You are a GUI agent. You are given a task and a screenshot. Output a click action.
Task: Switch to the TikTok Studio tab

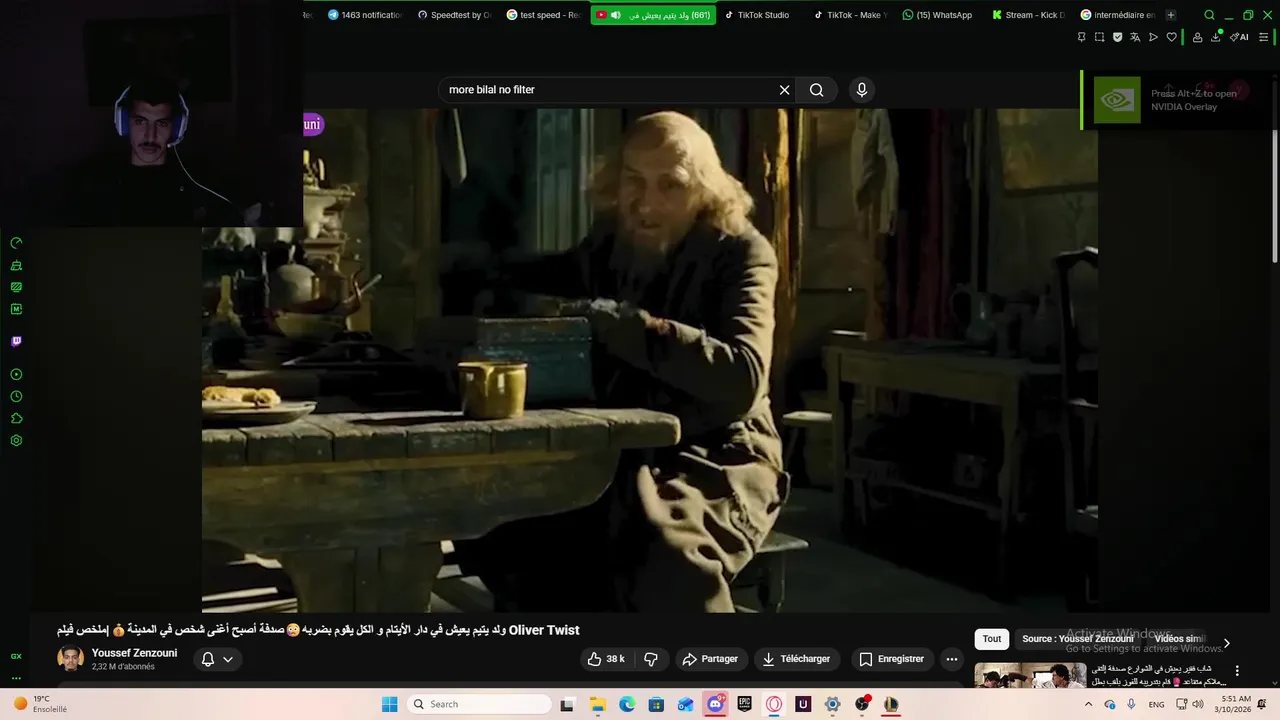point(757,15)
